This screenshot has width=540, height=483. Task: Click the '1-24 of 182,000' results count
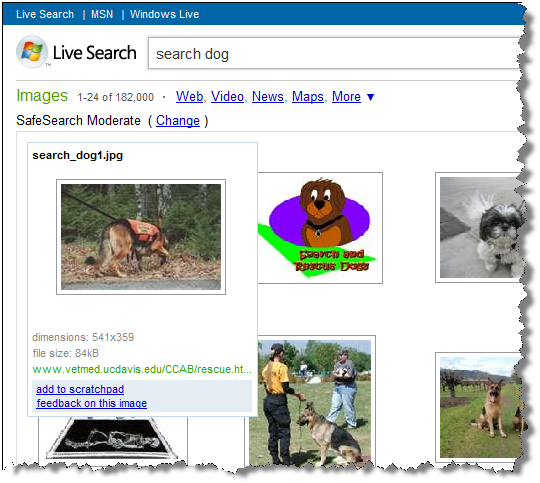point(115,97)
